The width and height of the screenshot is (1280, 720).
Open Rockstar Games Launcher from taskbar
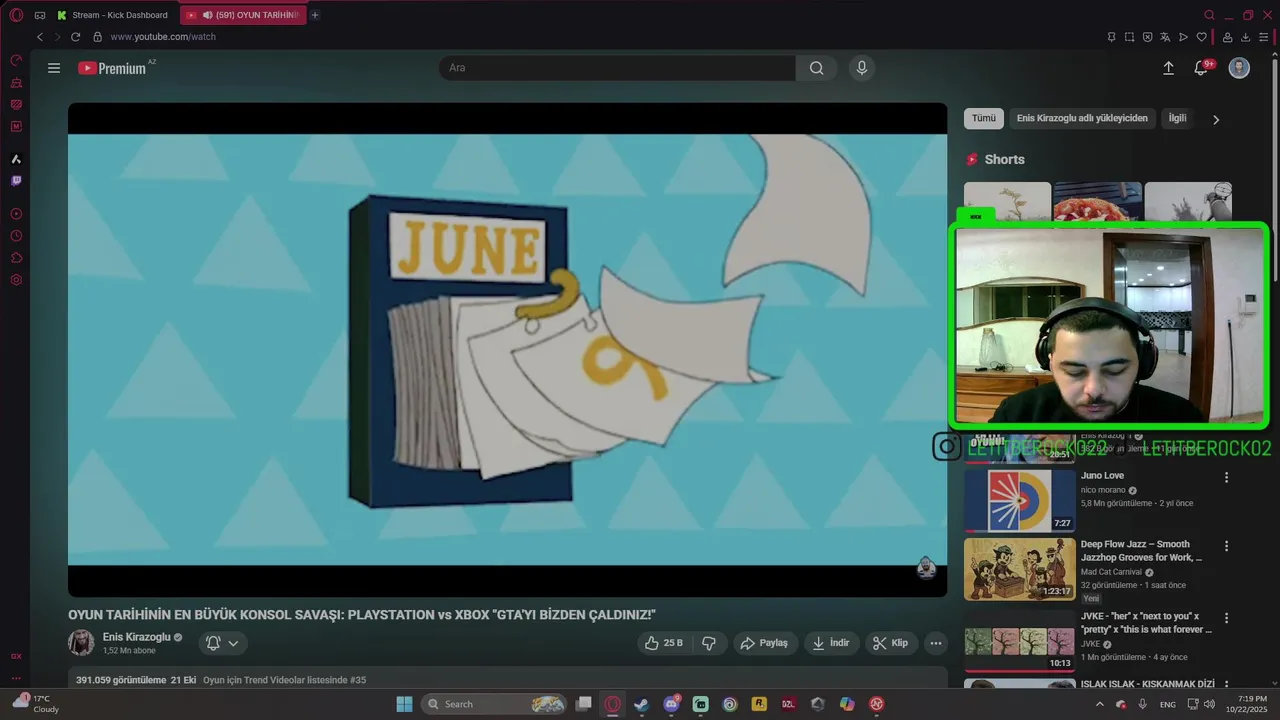coord(759,704)
